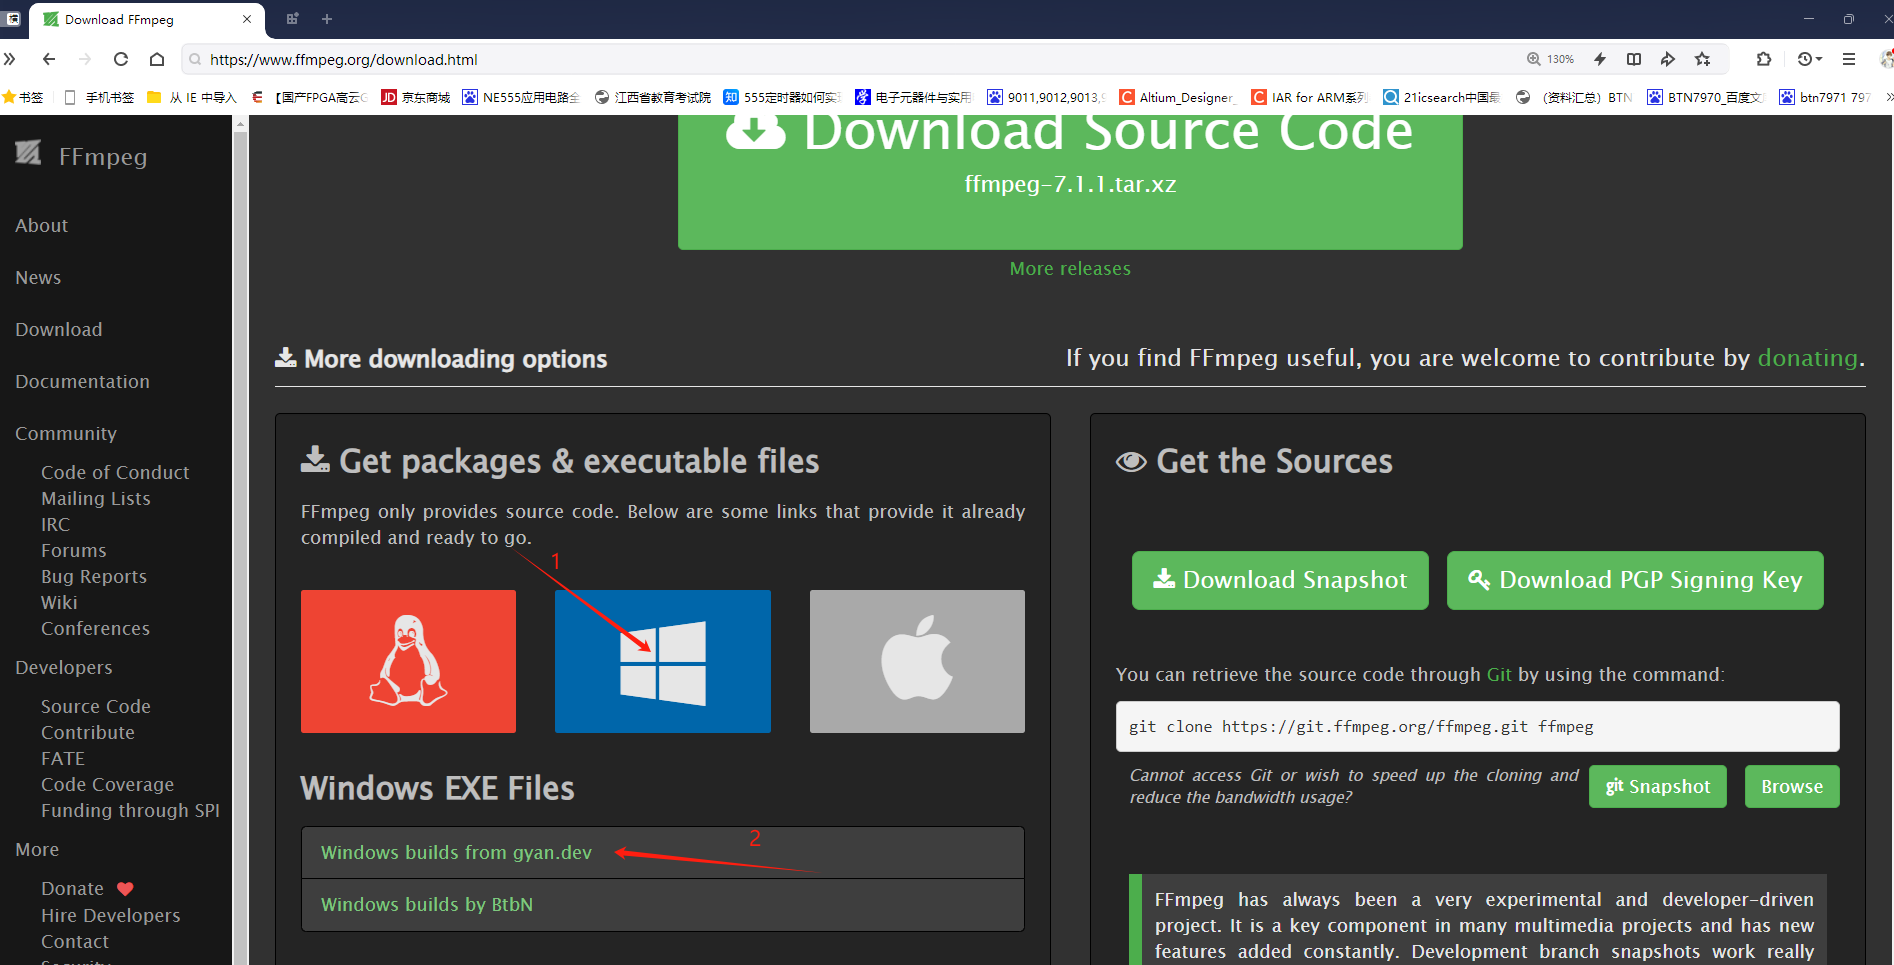Open the IAR for ARM bookmark

[x=1310, y=97]
